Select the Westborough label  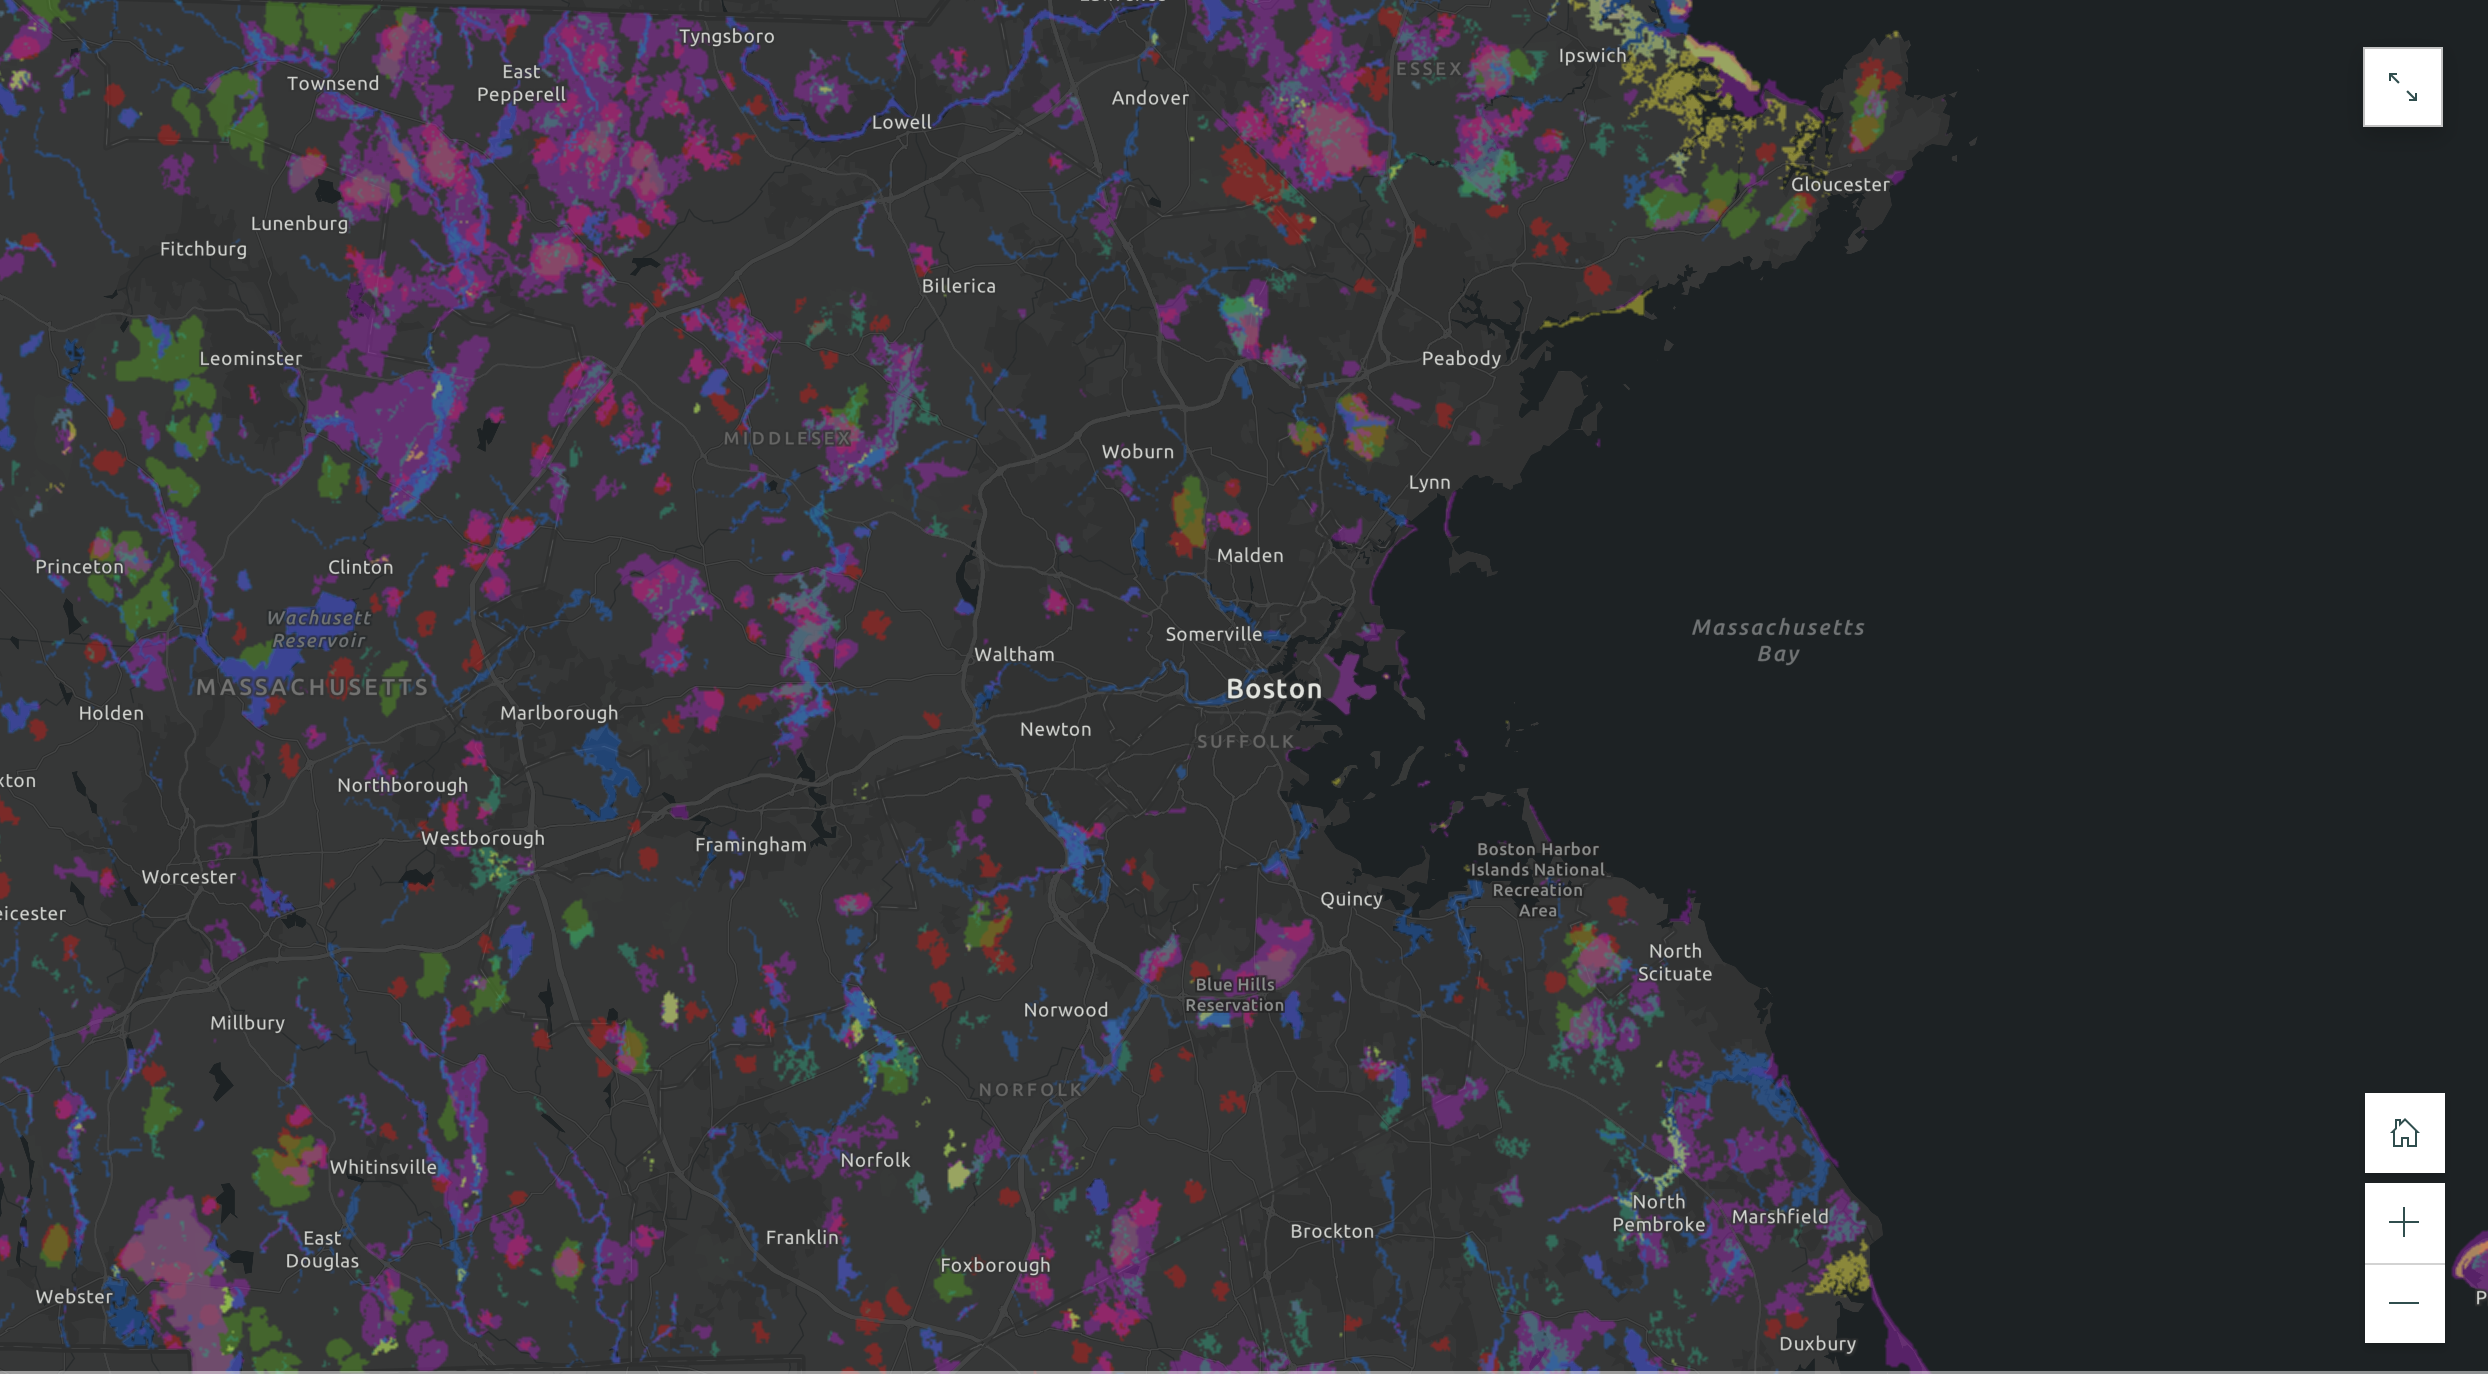coord(483,838)
